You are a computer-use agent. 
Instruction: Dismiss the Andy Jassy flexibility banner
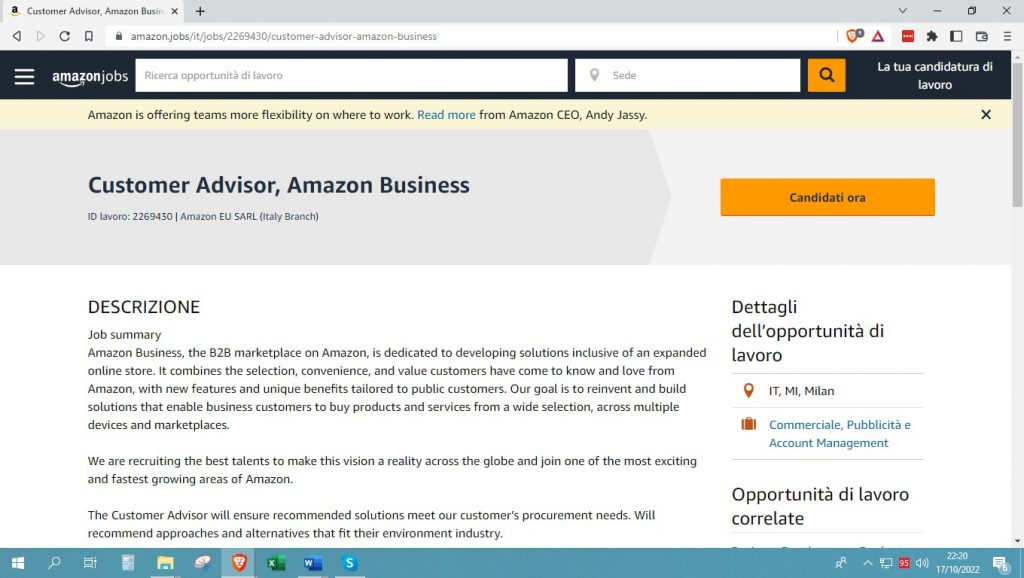point(986,115)
